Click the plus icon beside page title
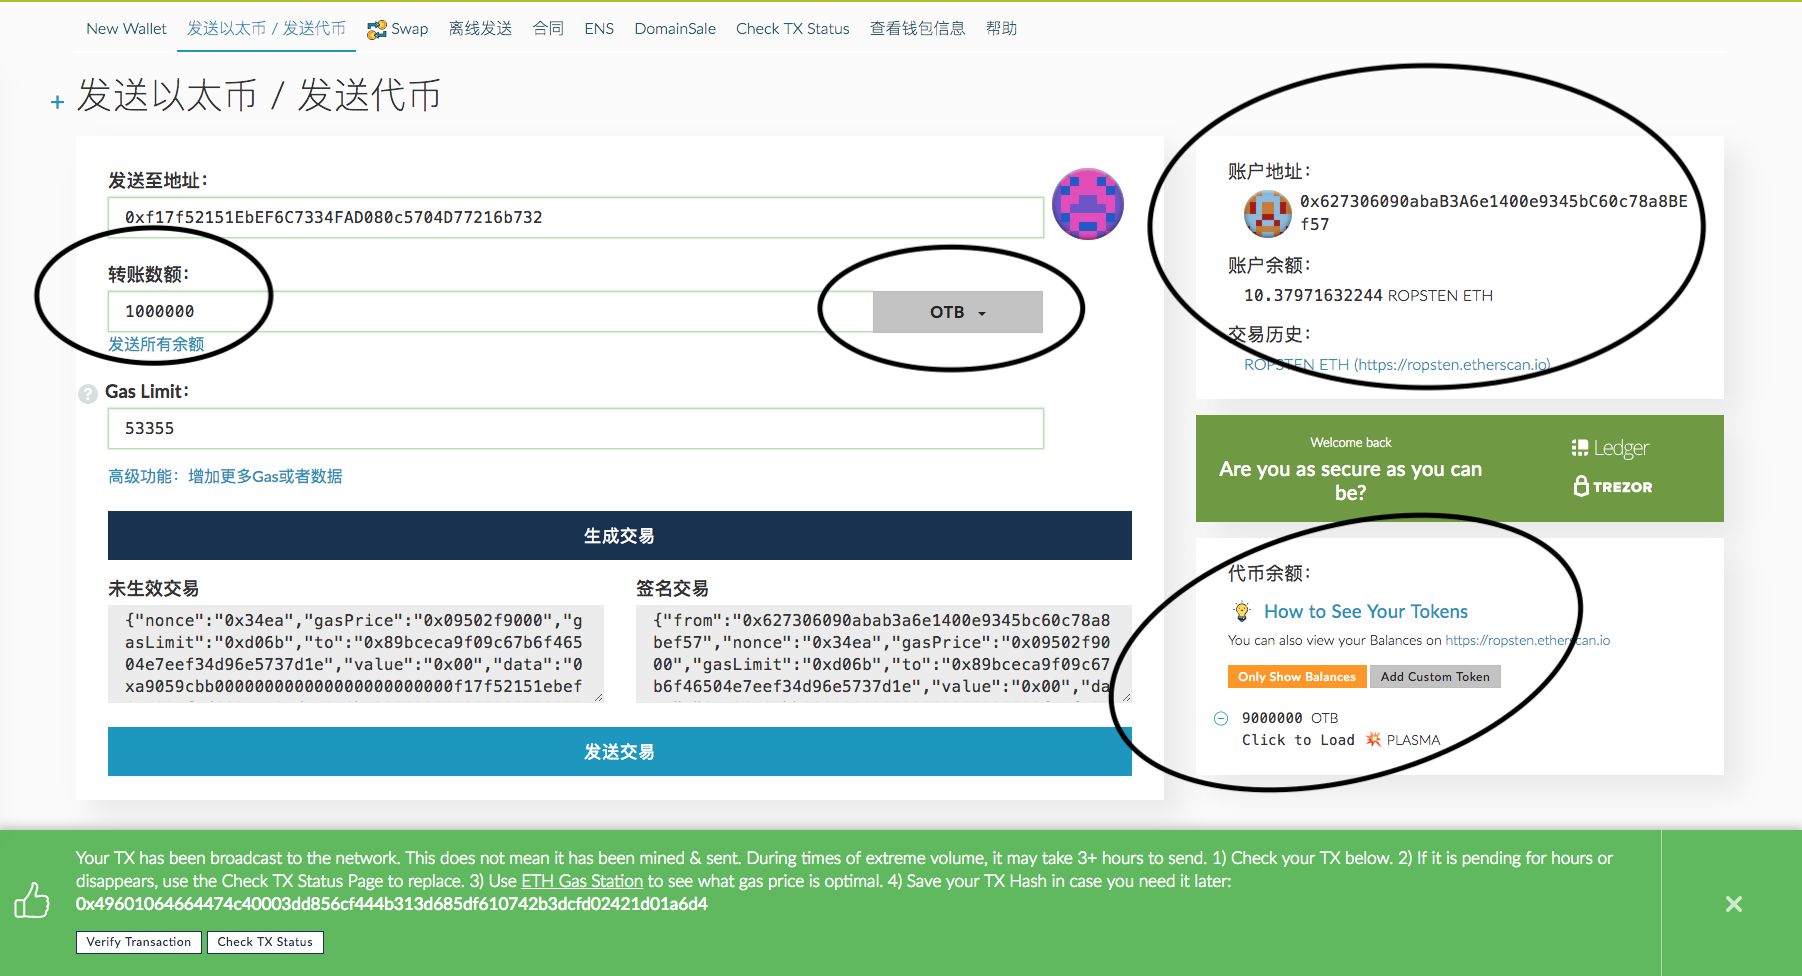The height and width of the screenshot is (976, 1802). pos(57,102)
